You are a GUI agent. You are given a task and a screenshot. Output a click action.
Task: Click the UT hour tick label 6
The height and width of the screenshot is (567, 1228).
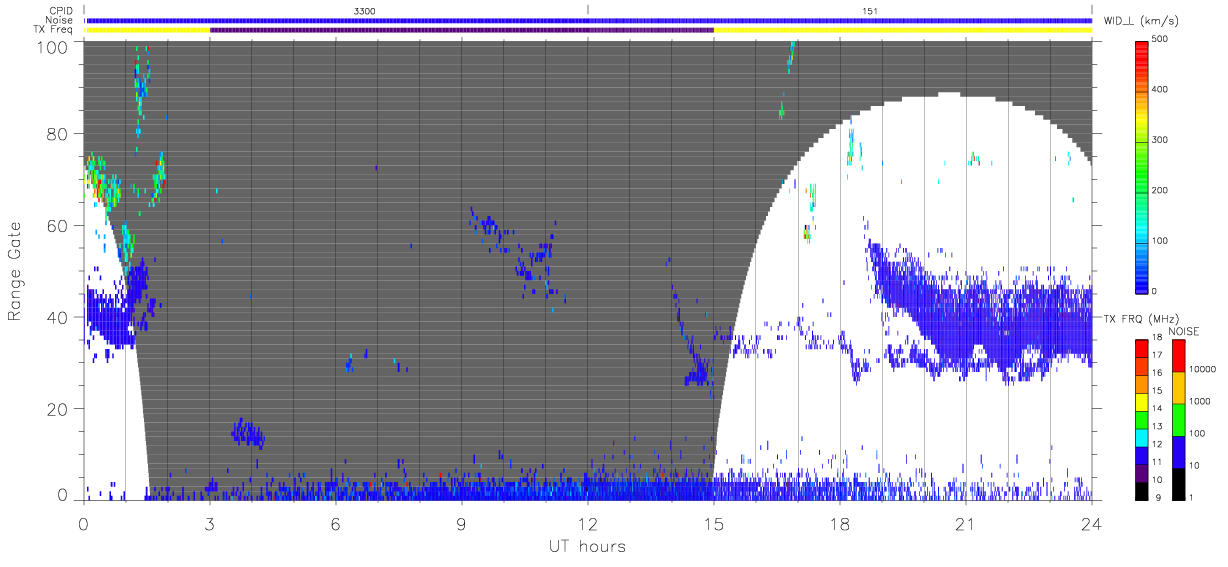tap(336, 523)
